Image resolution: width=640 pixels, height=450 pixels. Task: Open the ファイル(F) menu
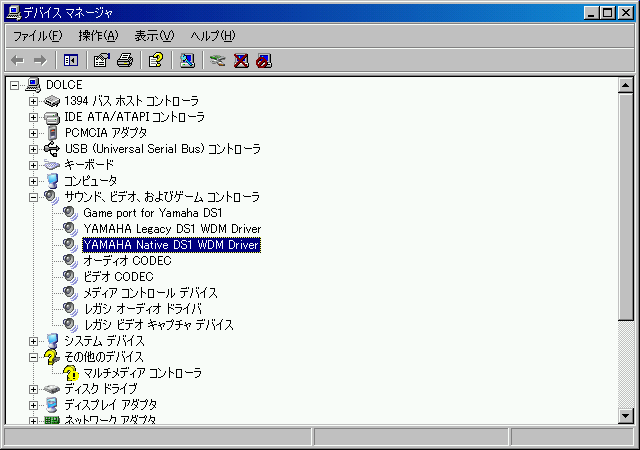tap(38, 36)
